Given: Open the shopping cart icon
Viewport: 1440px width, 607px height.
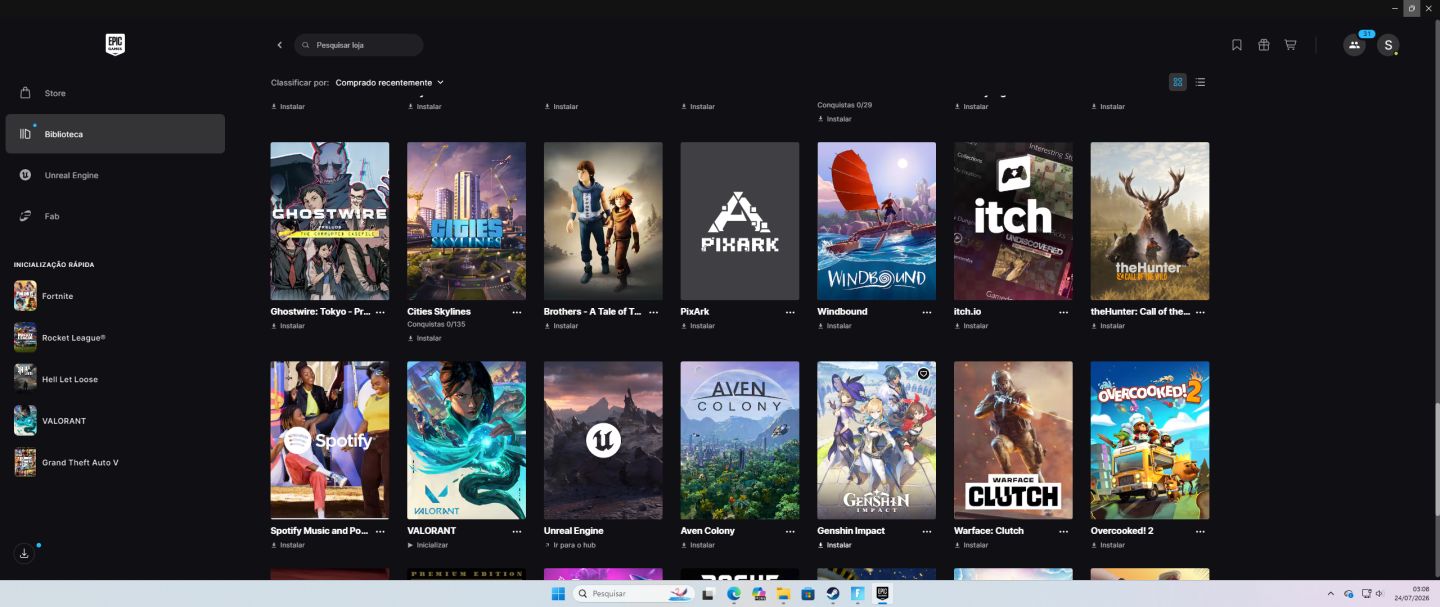Looking at the screenshot, I should coord(1290,45).
